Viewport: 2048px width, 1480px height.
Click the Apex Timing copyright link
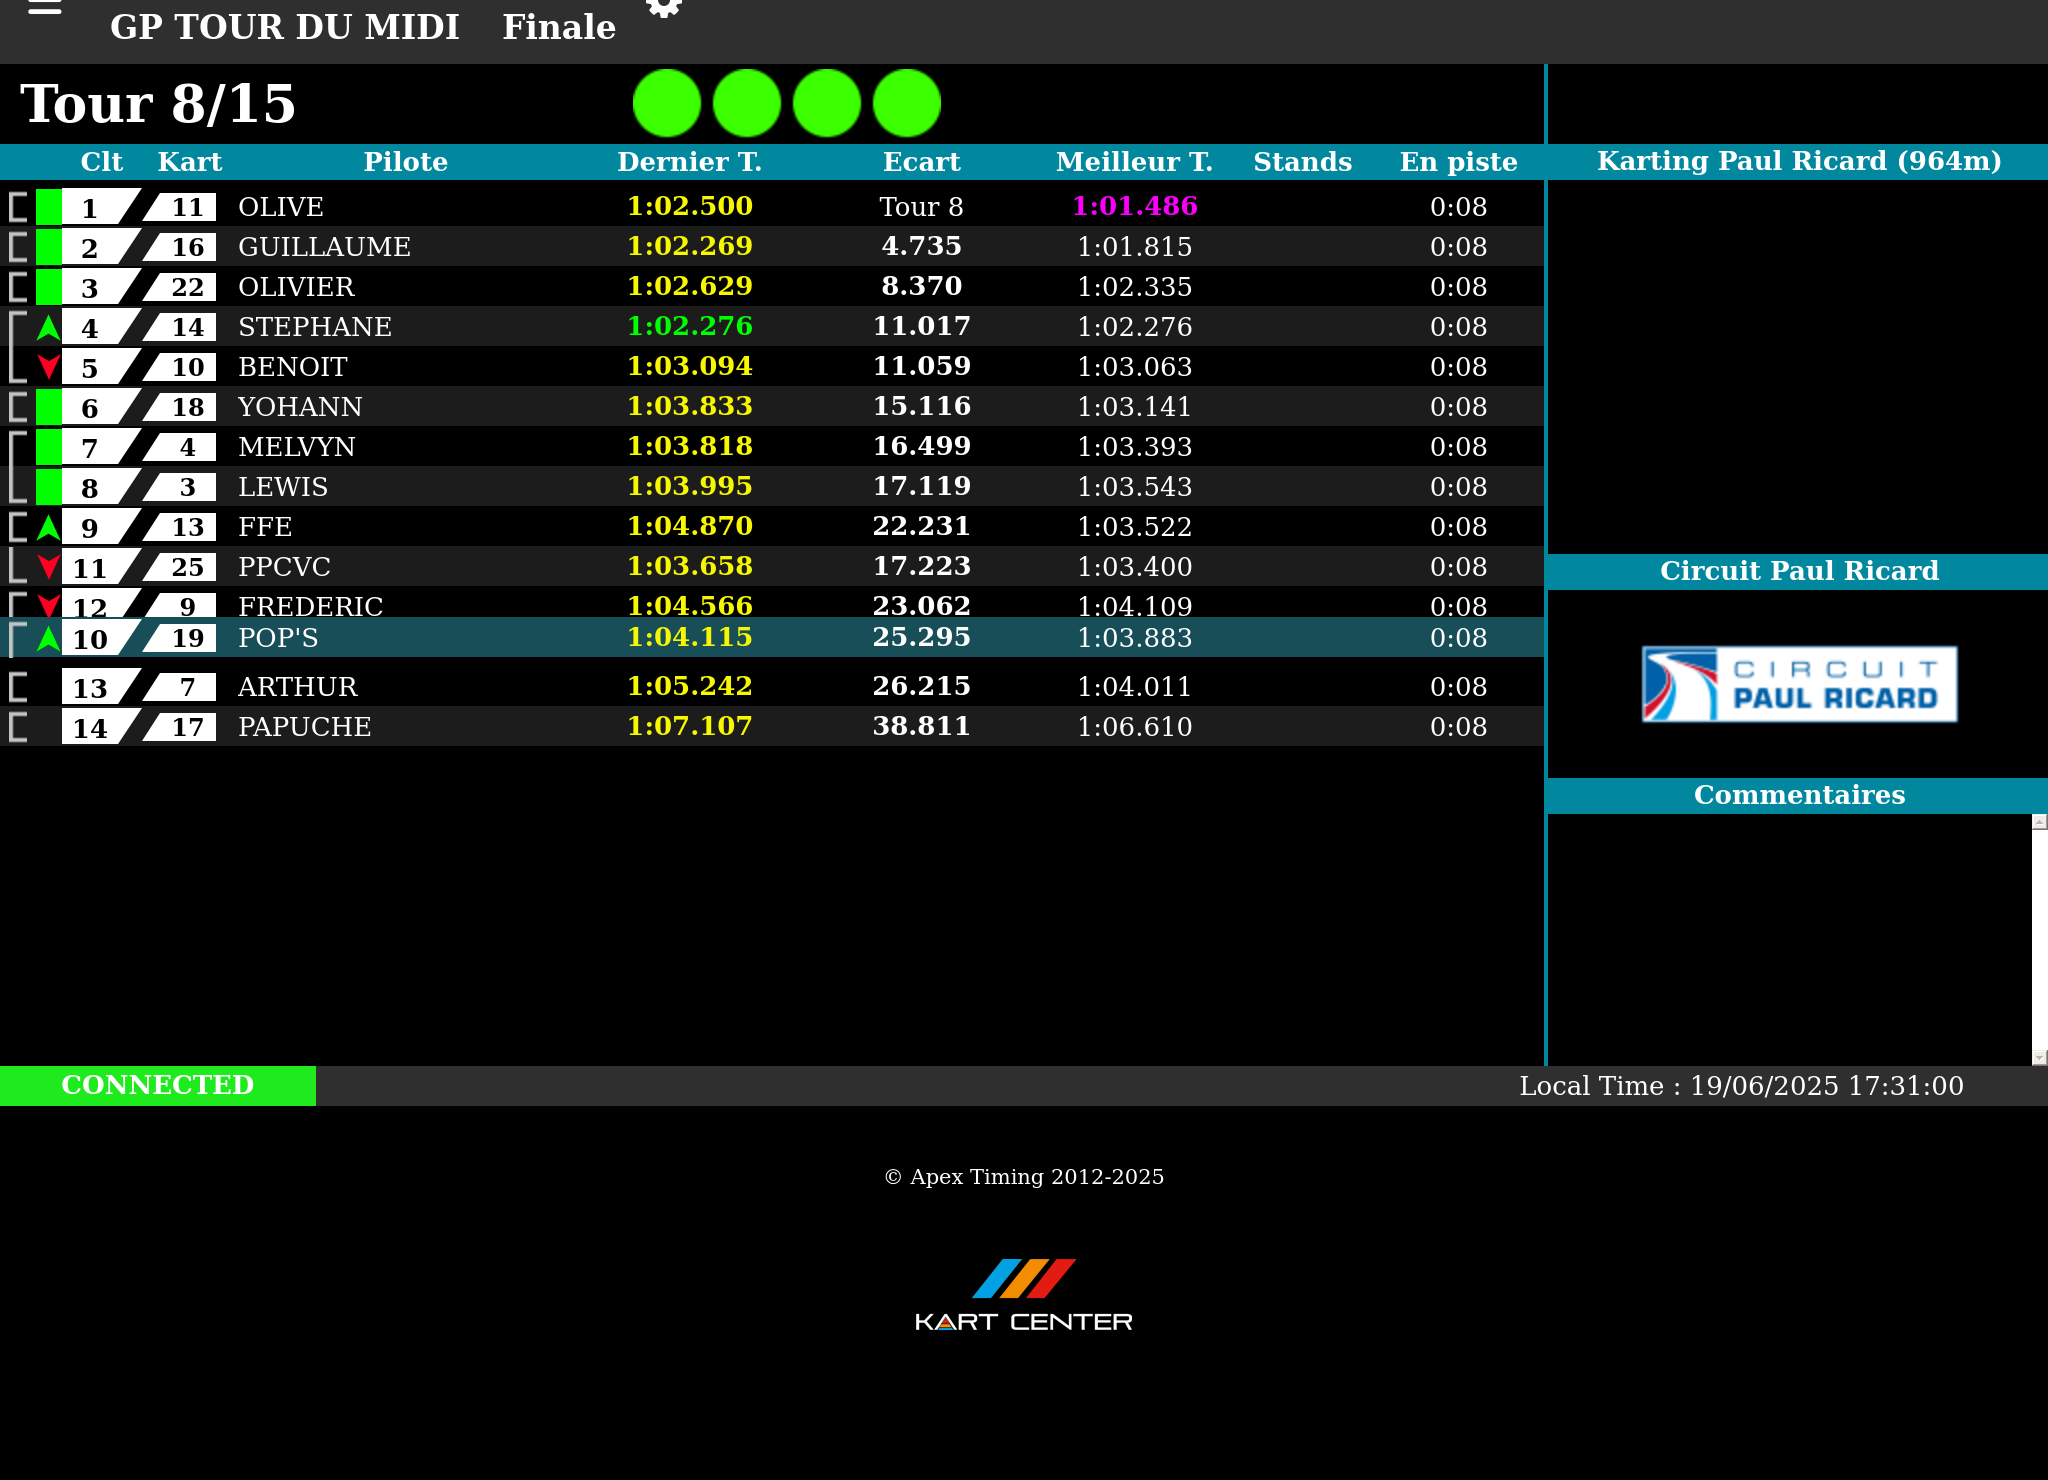1024,1177
